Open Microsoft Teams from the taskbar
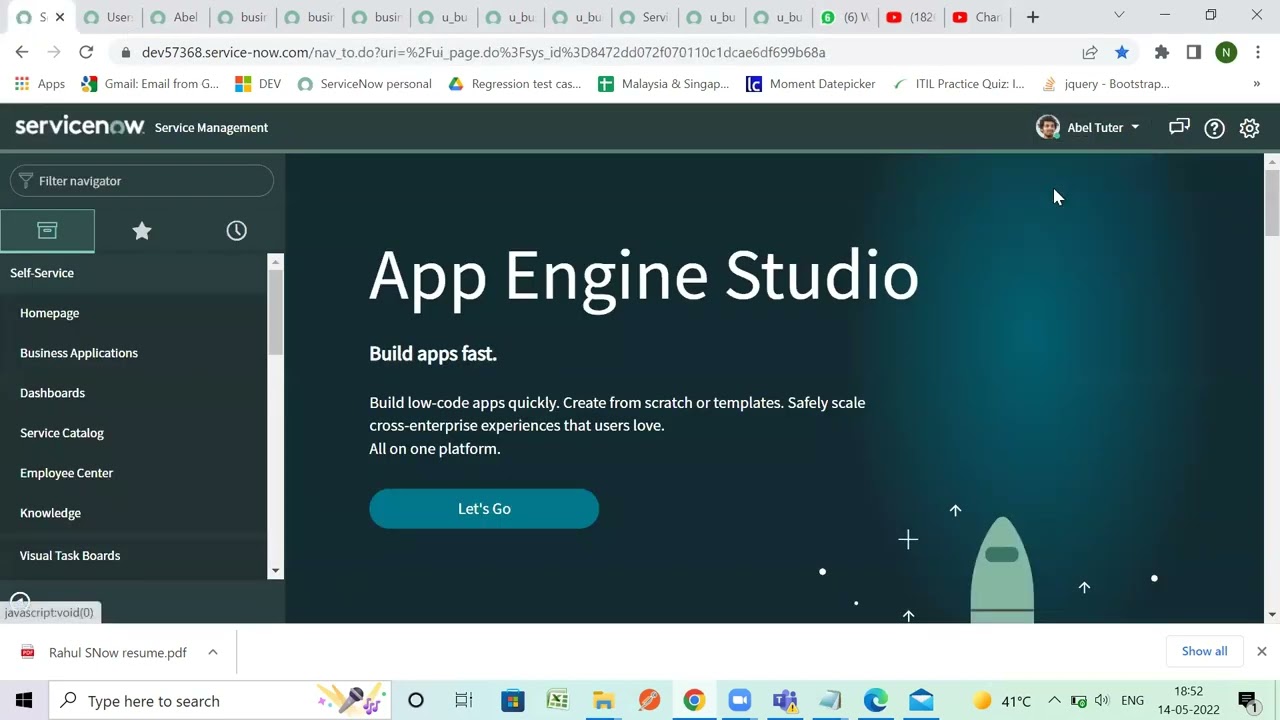This screenshot has height=720, width=1280. 785,701
